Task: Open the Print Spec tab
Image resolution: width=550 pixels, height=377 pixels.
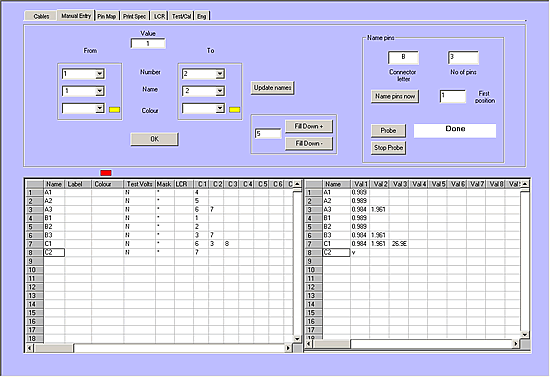Action: click(134, 16)
